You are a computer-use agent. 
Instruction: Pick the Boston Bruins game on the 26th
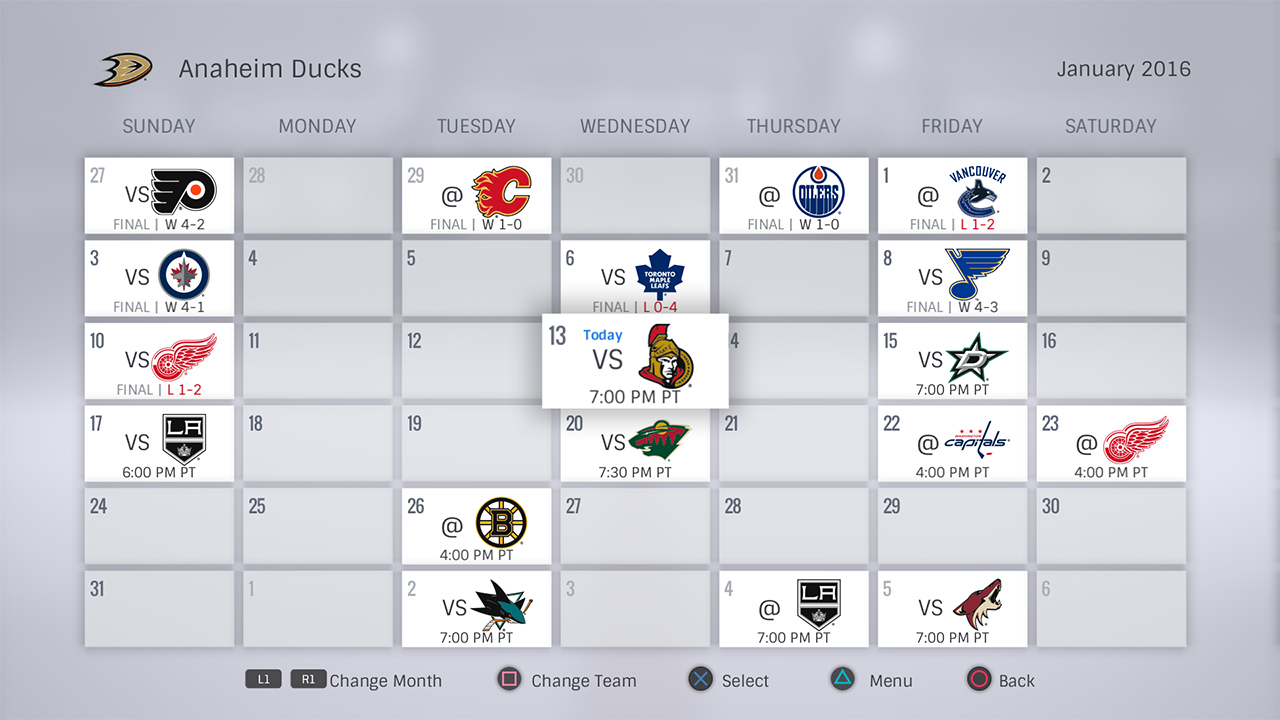476,525
